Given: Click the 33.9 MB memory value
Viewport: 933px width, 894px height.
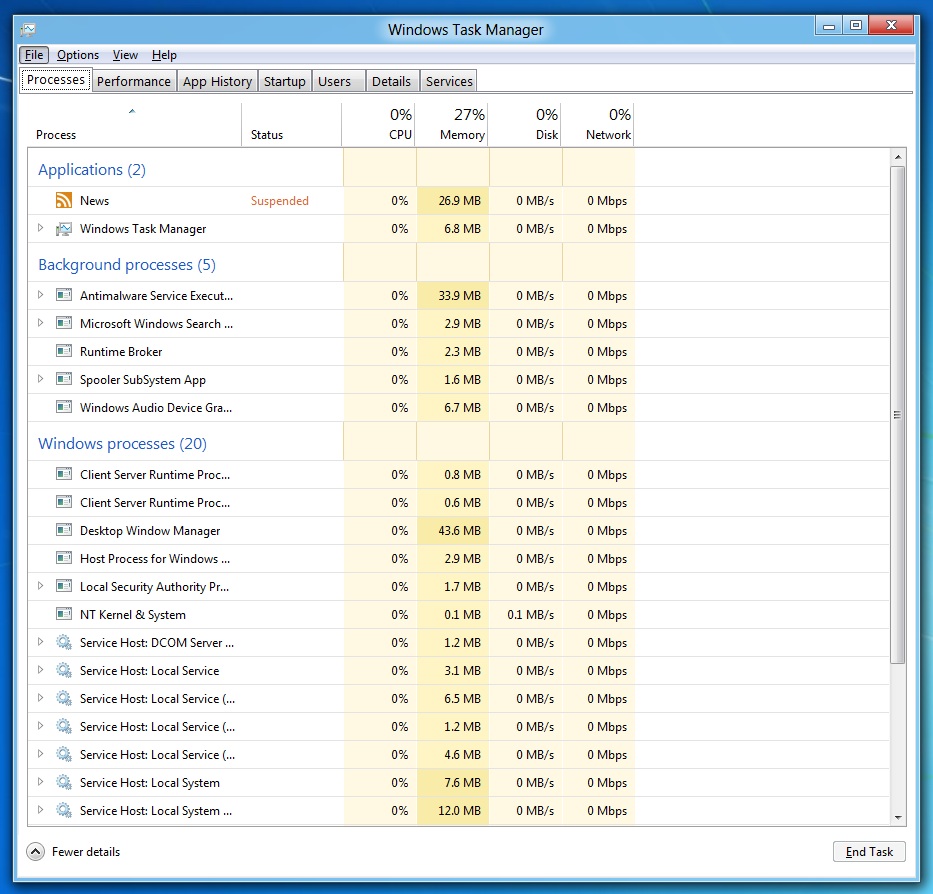Looking at the screenshot, I should [459, 296].
